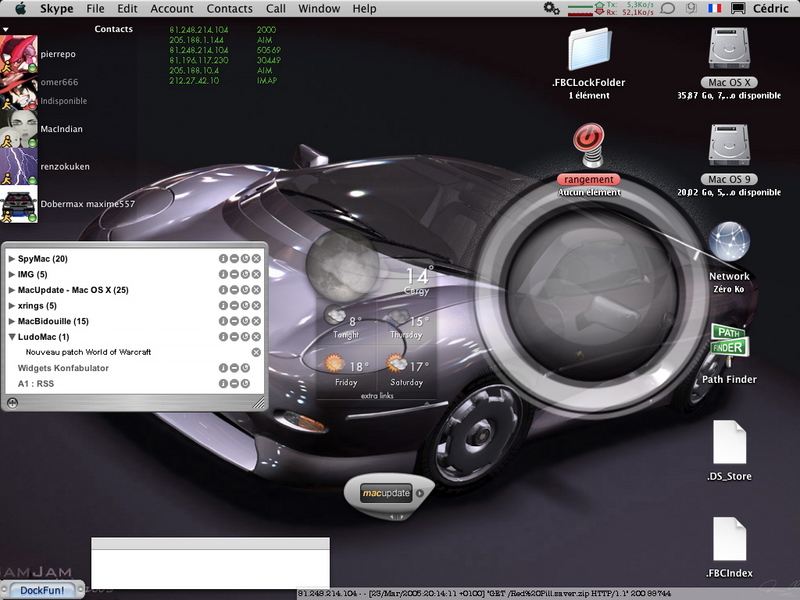Viewport: 800px width, 600px height.
Task: Select the rangement power spring icon
Action: (589, 145)
